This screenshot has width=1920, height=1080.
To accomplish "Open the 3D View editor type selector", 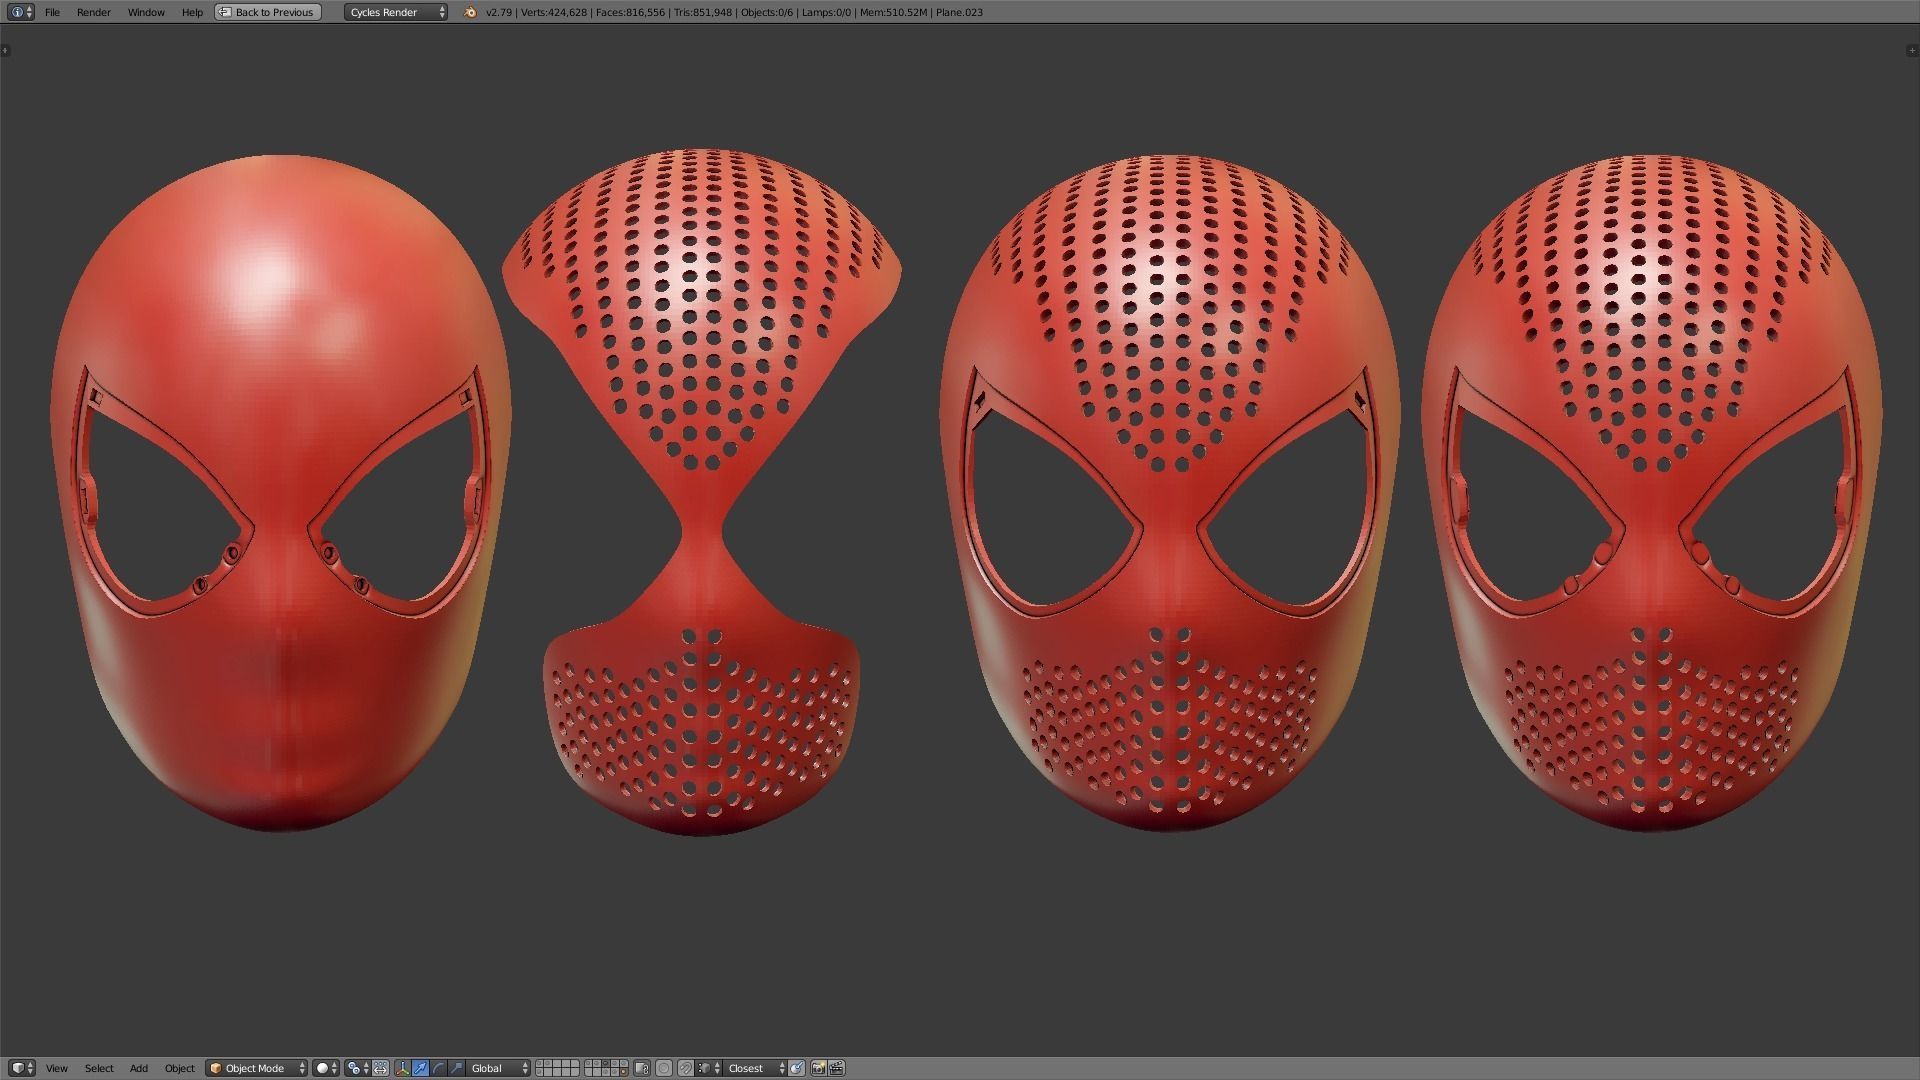I will click(21, 1068).
